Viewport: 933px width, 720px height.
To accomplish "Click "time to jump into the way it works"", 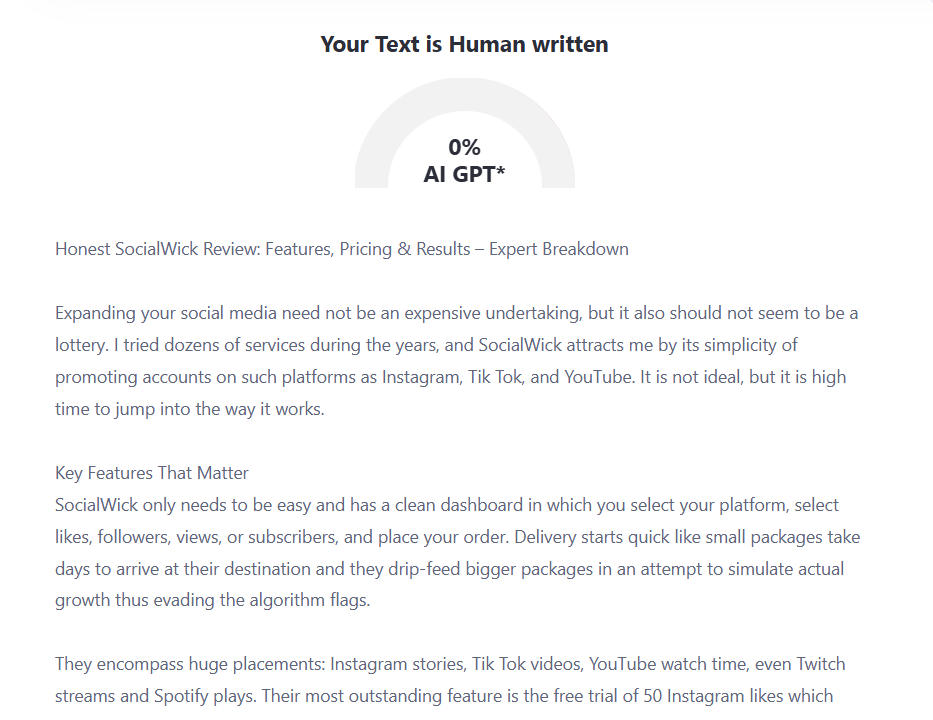I will 190,409.
